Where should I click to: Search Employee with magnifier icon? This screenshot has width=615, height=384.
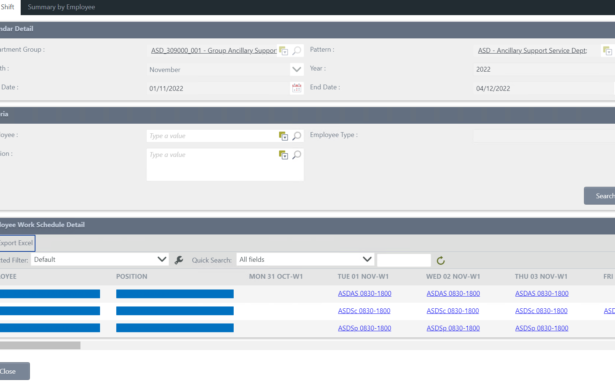pos(297,136)
